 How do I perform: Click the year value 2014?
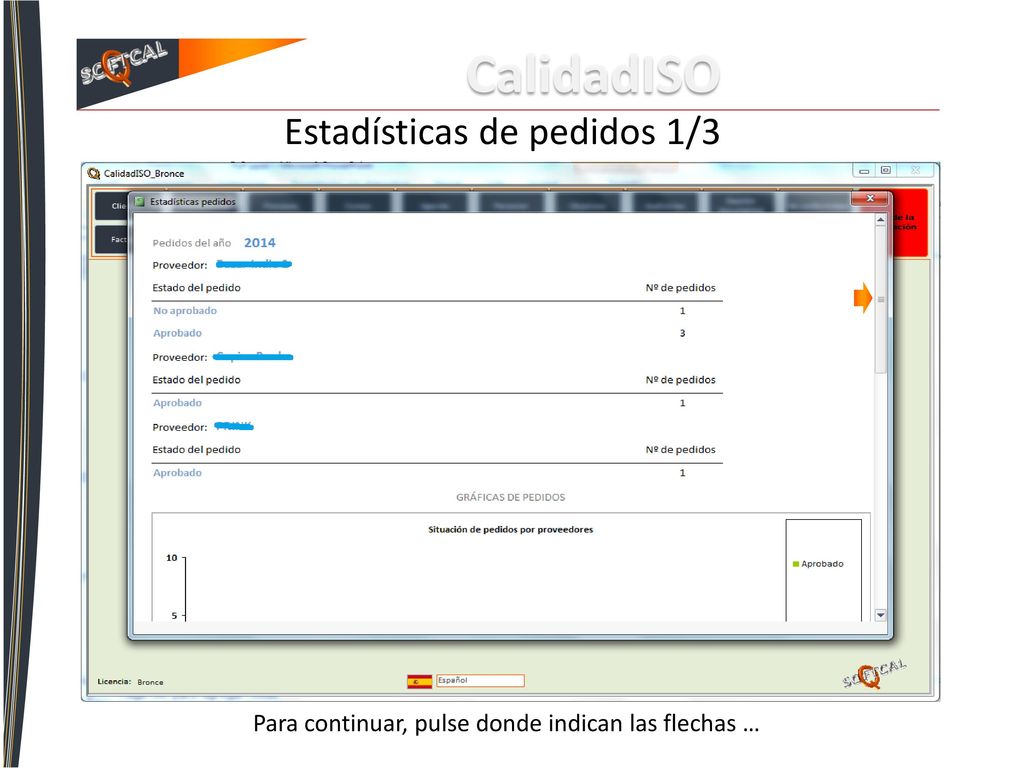click(259, 243)
